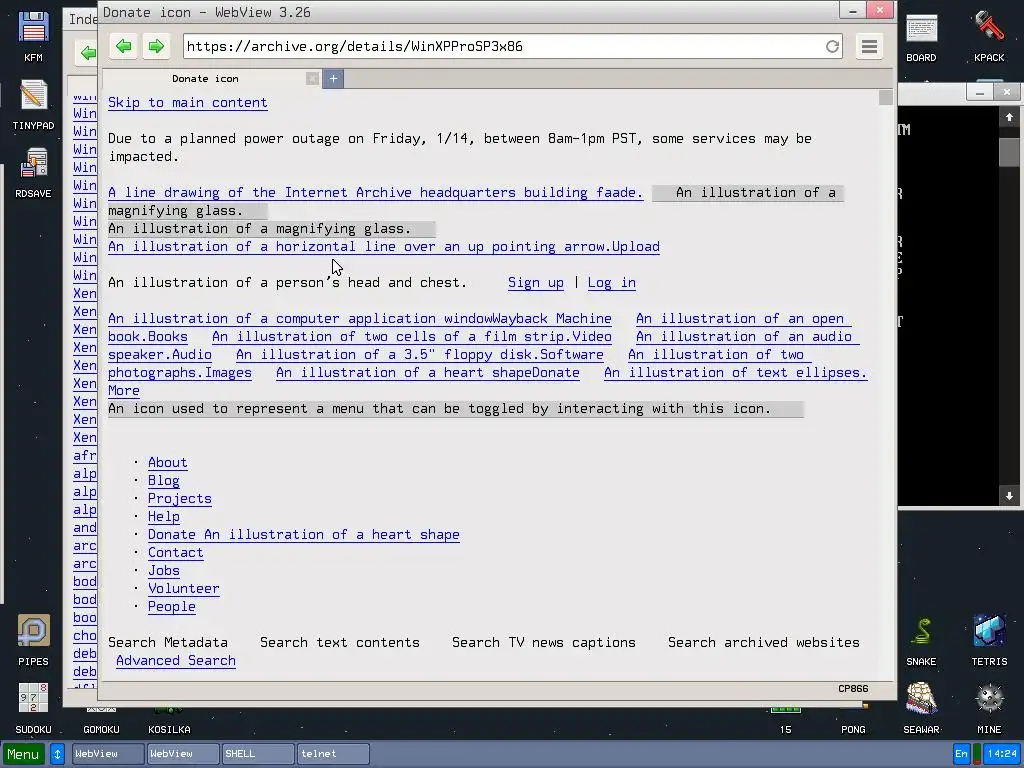This screenshot has height=768, width=1024.
Task: Open the Internet Archive headquarters drawing link
Action: [376, 193]
